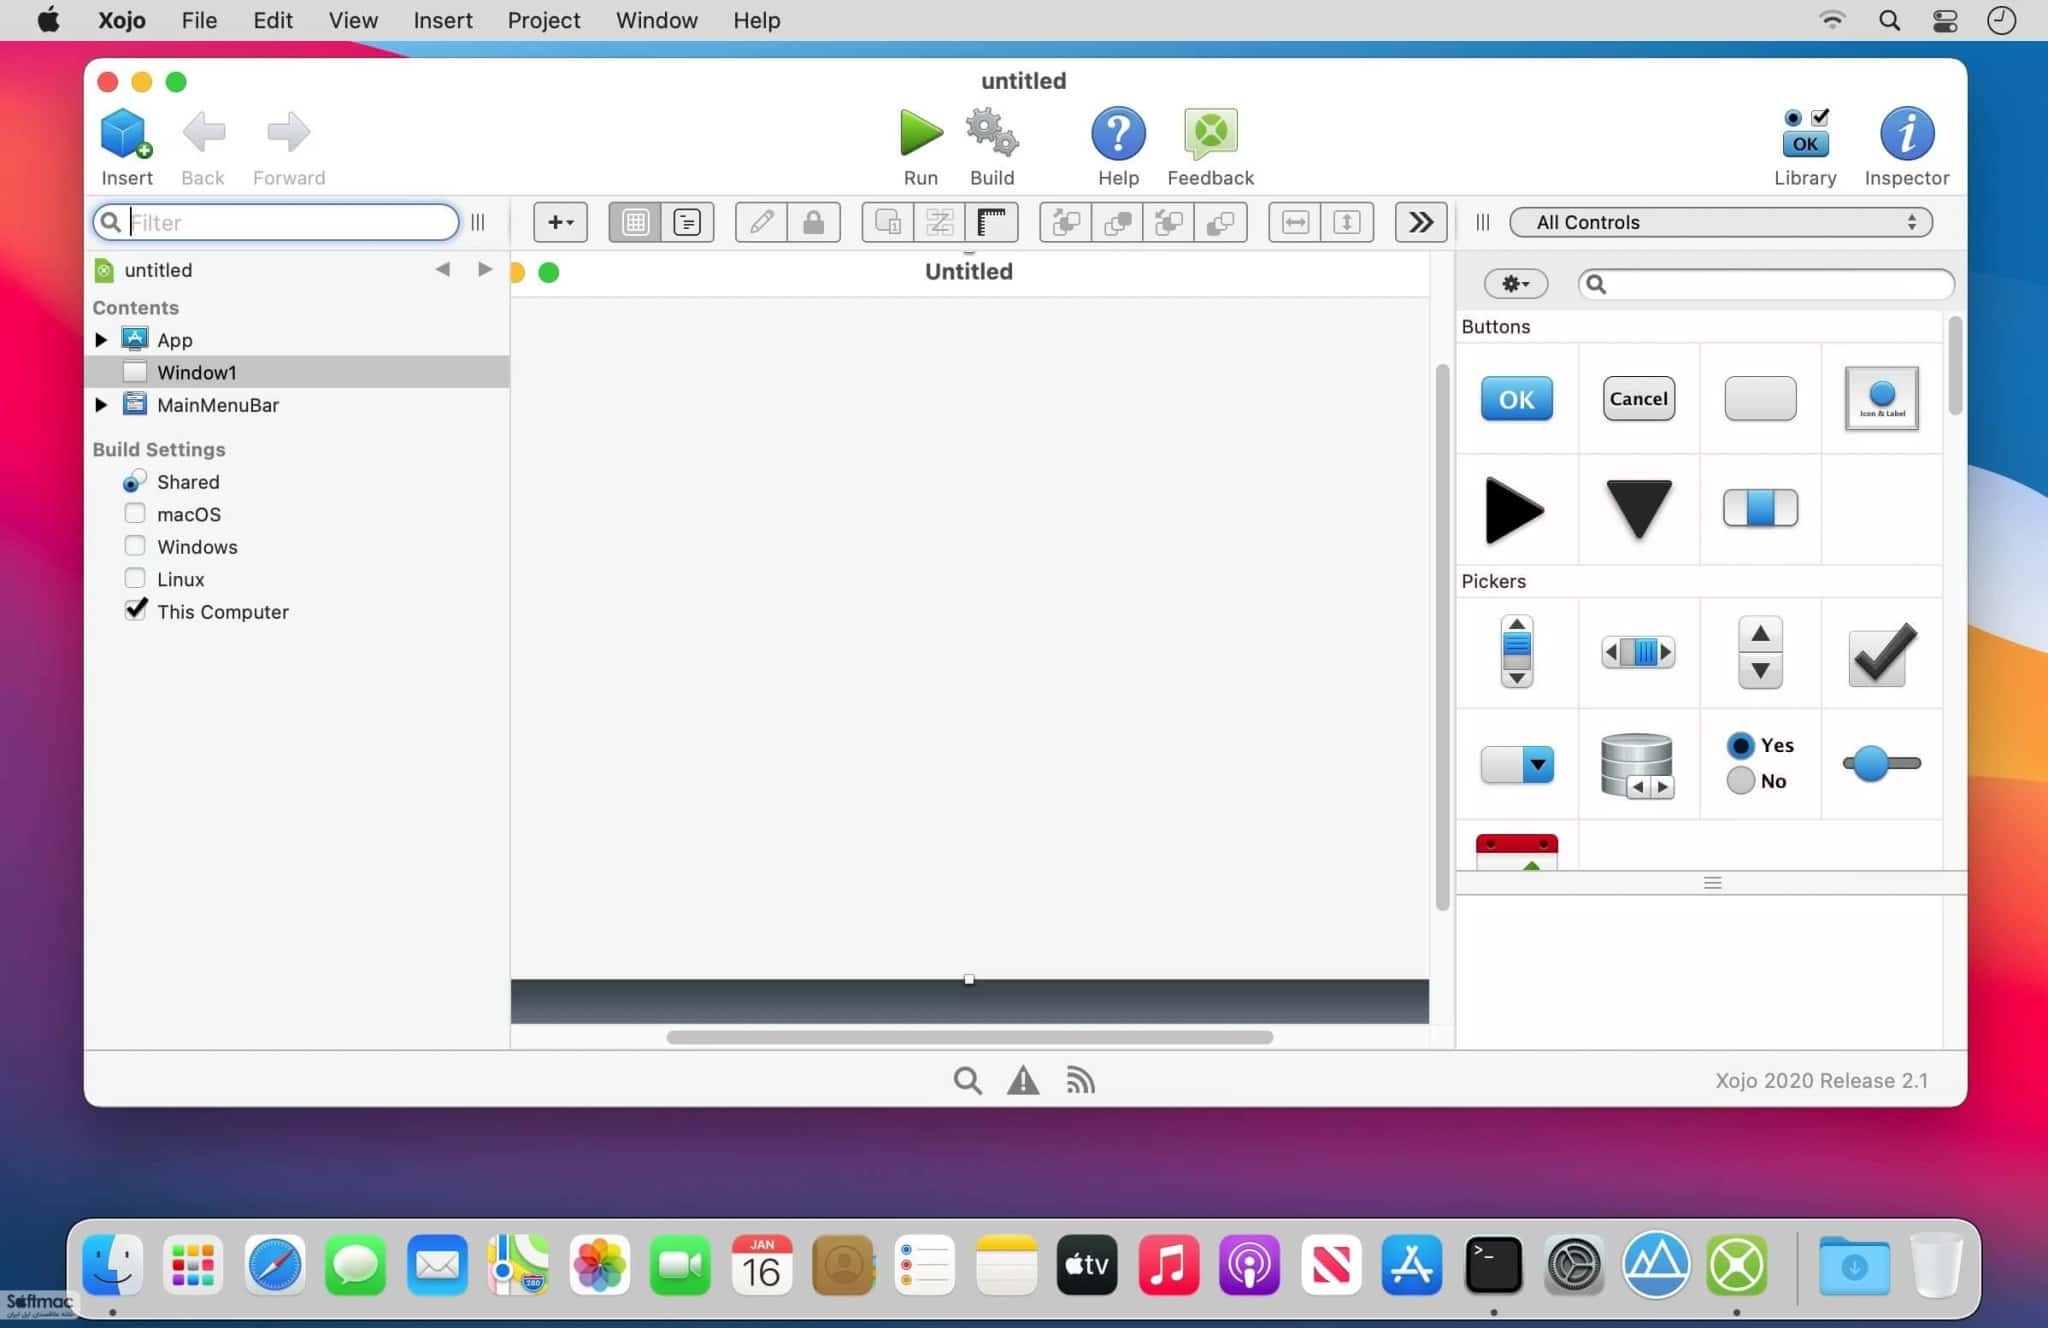
Task: Open the Project menu
Action: (x=543, y=20)
